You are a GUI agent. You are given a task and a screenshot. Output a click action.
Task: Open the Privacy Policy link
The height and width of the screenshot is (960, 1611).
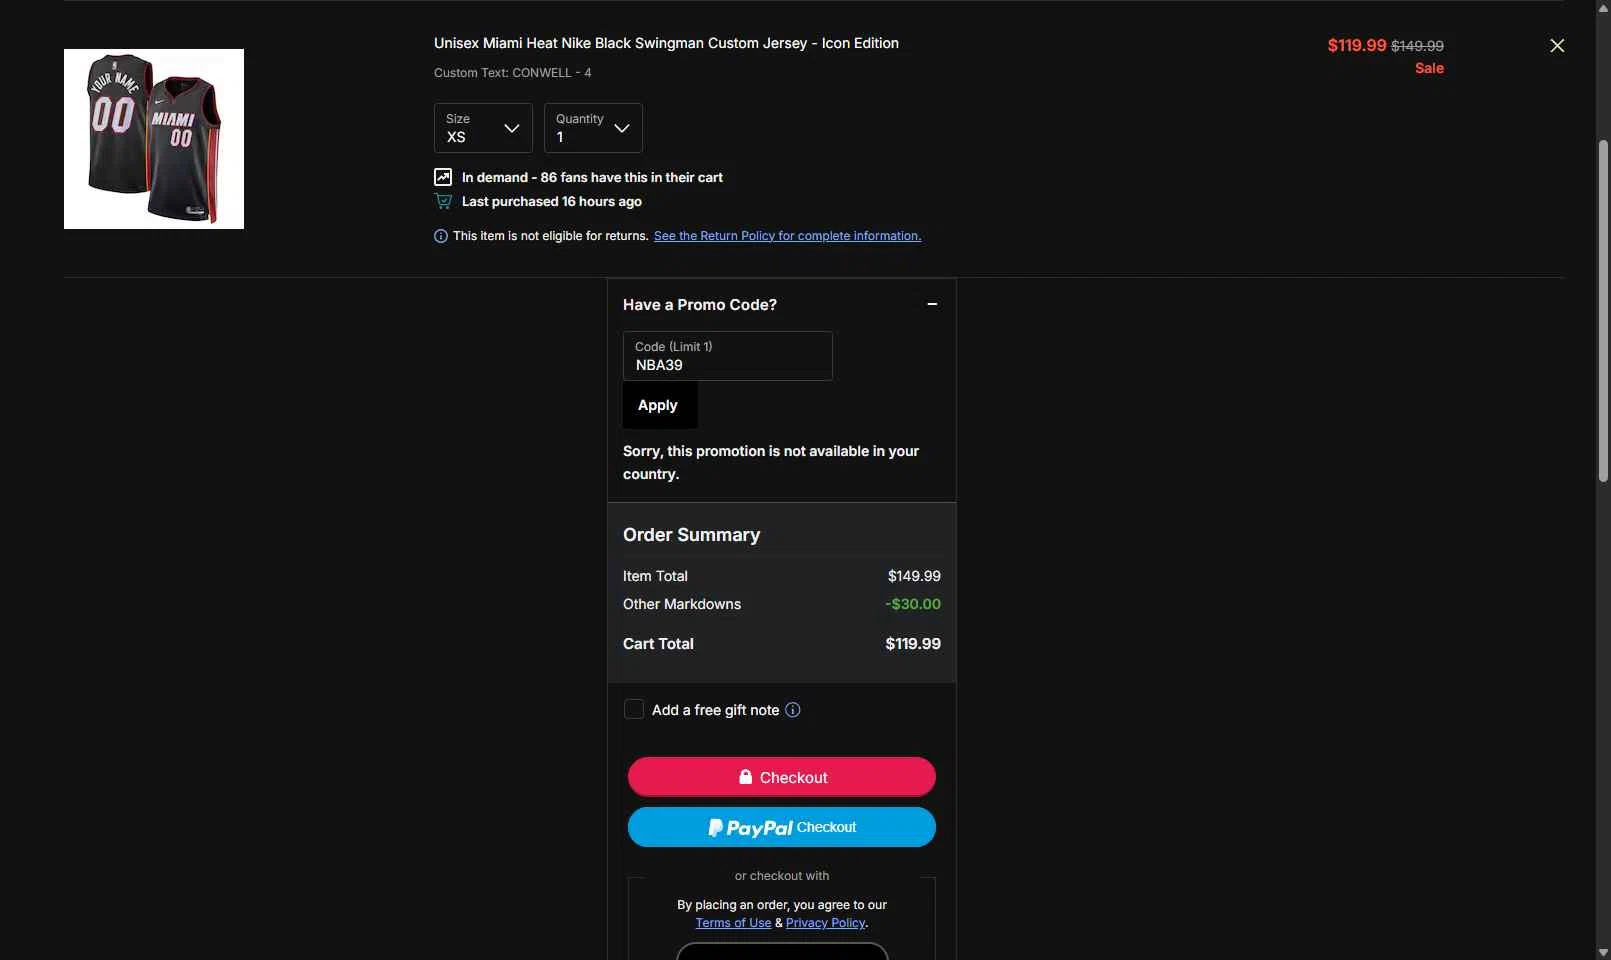tap(825, 923)
